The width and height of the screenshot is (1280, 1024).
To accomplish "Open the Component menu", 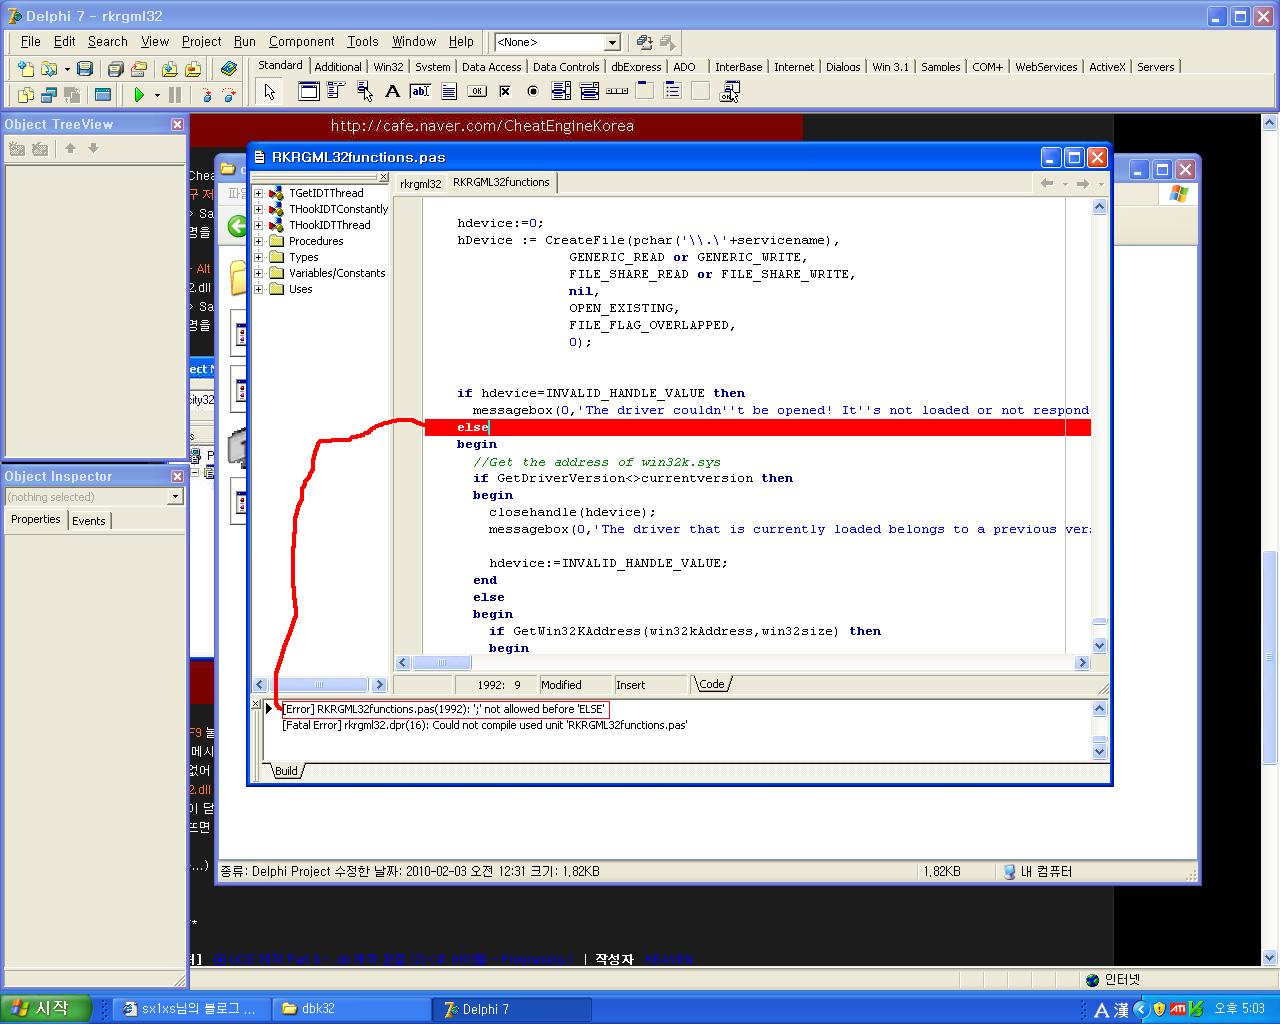I will pos(301,41).
